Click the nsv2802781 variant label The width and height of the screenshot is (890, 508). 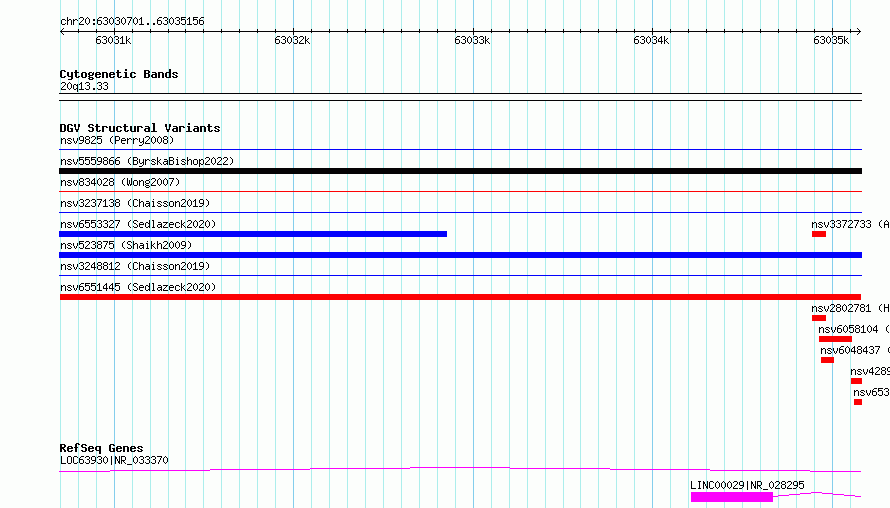(850, 308)
